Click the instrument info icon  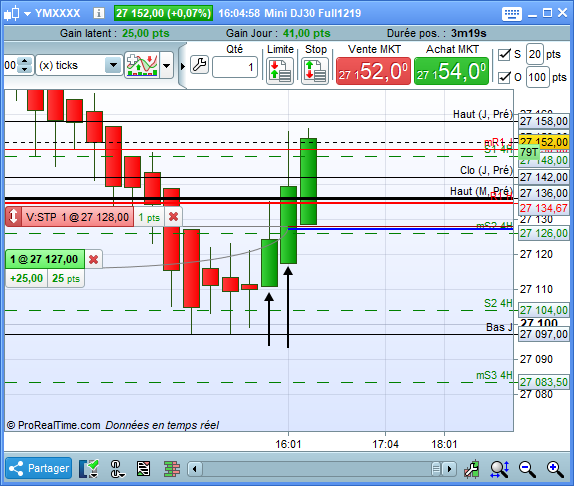(x=98, y=14)
